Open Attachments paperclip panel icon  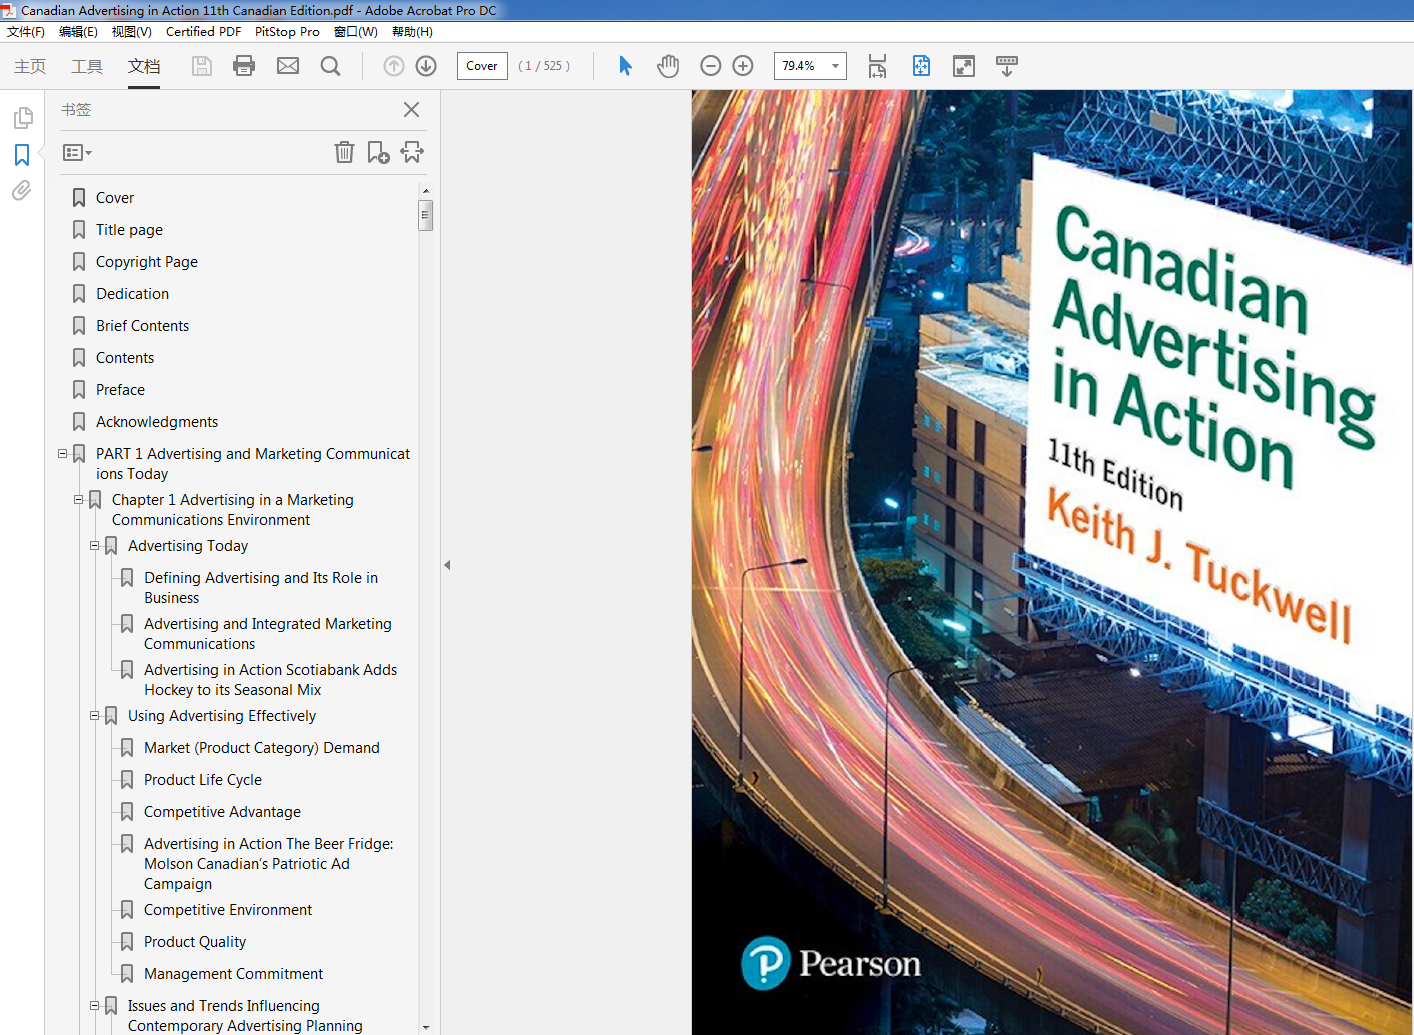point(22,190)
